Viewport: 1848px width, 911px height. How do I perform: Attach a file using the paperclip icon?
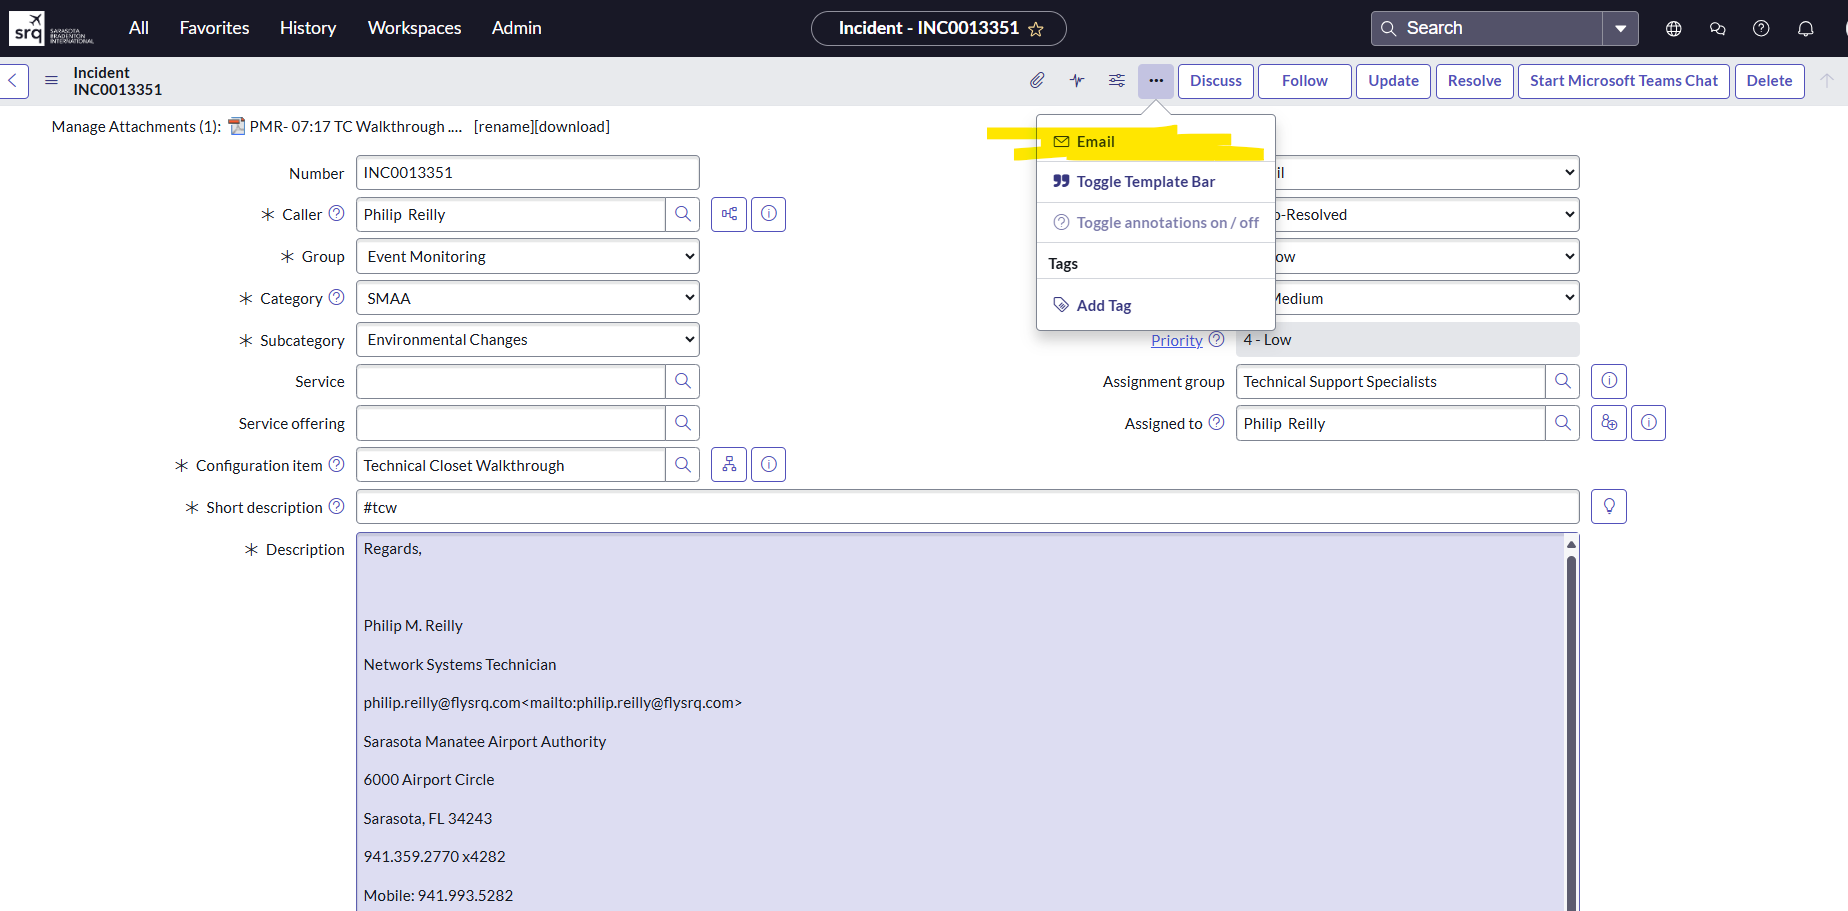(x=1037, y=80)
